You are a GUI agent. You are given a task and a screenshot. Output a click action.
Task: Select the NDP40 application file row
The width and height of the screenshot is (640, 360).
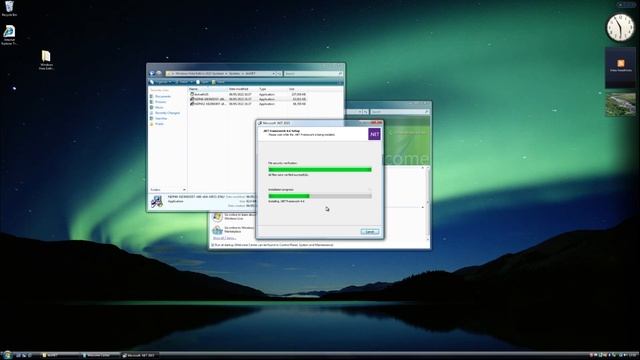point(248,99)
